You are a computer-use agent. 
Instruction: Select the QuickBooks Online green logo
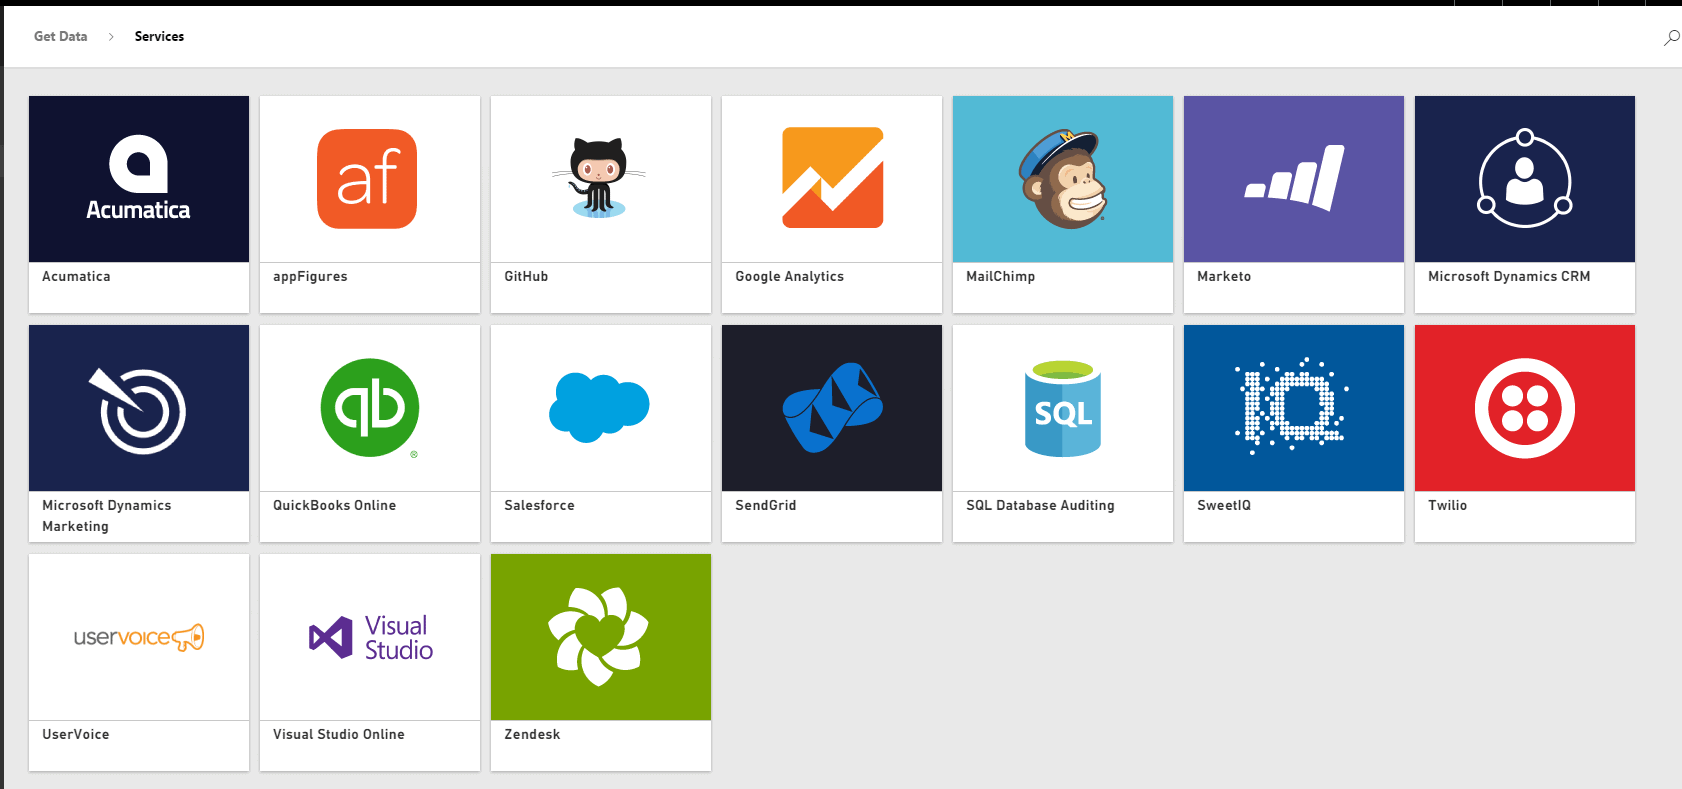[370, 408]
